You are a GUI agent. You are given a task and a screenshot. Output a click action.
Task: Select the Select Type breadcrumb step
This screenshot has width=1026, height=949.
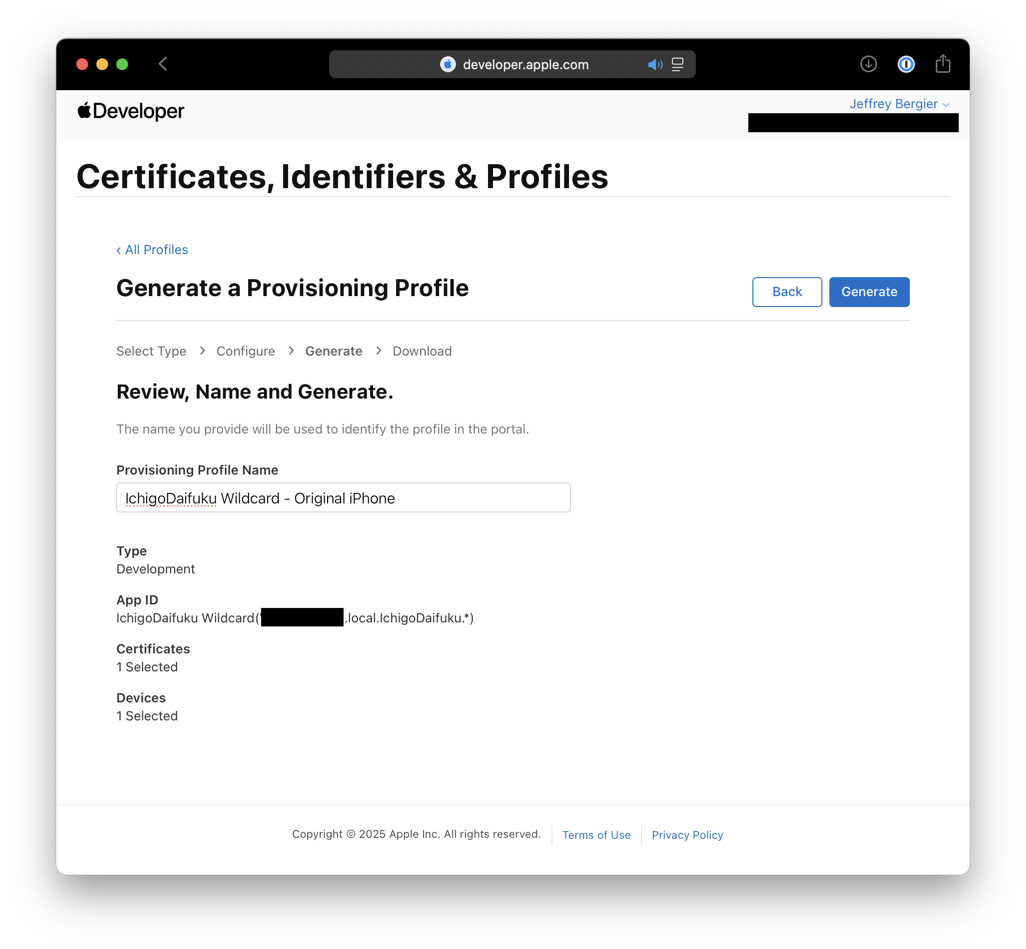tap(151, 351)
